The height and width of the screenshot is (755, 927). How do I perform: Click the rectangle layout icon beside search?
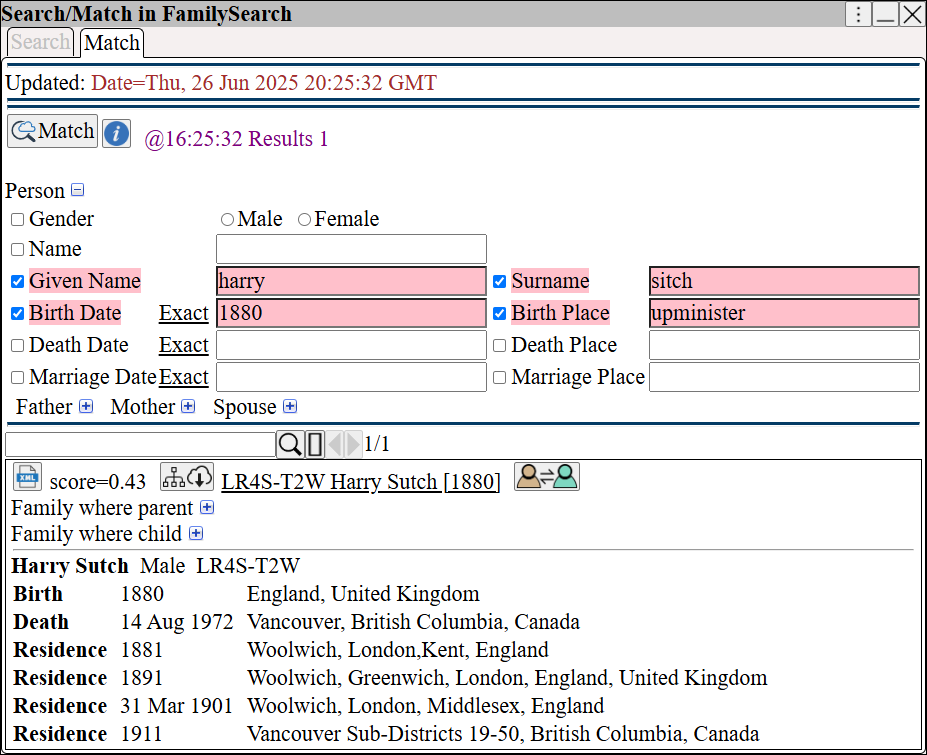[315, 444]
